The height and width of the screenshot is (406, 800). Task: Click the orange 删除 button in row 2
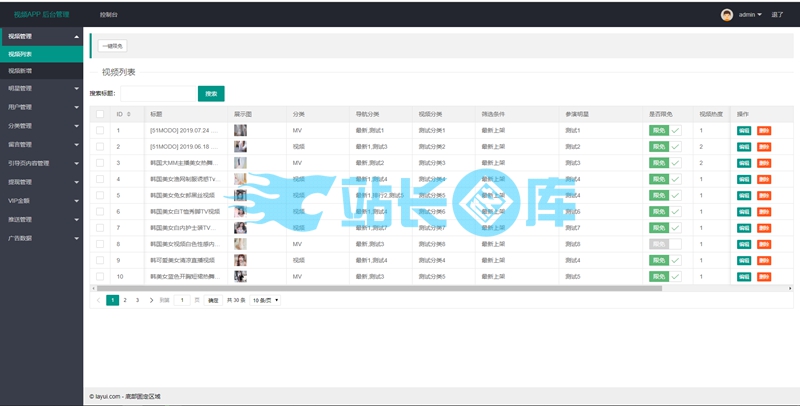coord(764,147)
